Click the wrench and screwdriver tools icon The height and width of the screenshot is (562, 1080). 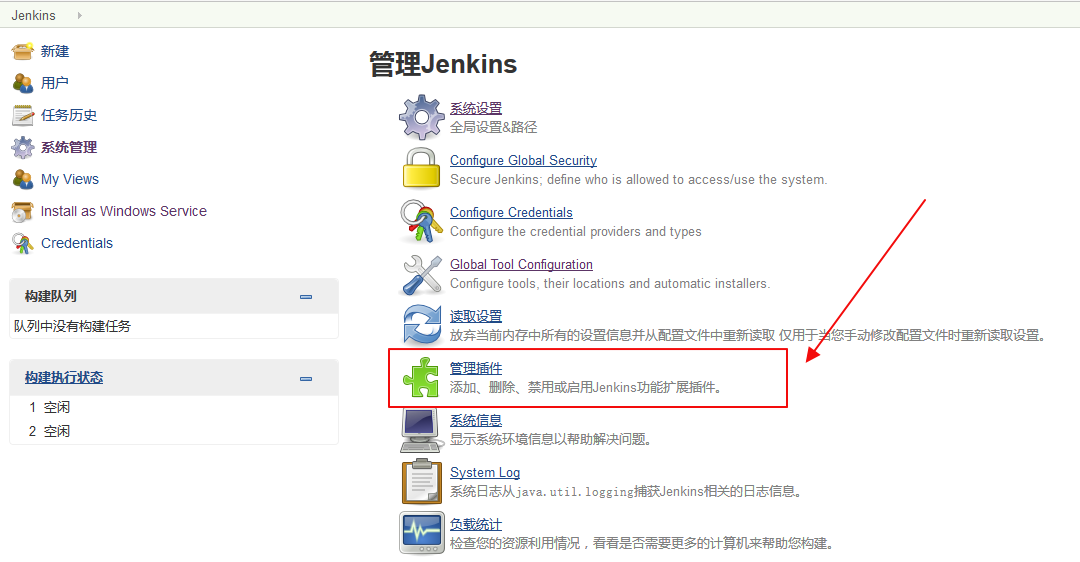click(422, 274)
